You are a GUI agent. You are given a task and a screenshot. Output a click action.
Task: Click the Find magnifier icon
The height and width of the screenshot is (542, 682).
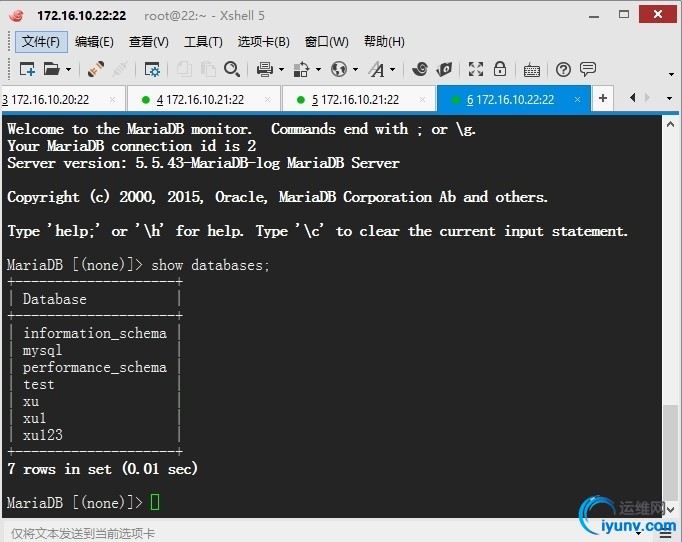click(232, 69)
